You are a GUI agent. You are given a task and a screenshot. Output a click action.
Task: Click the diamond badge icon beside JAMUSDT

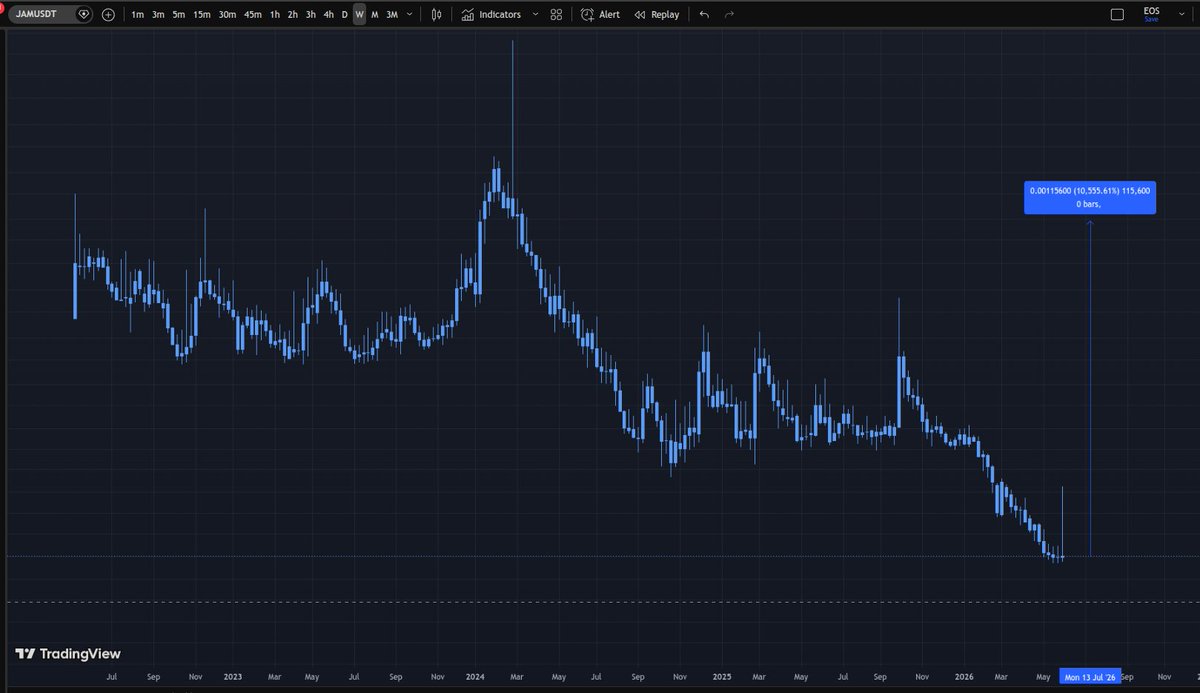[83, 15]
